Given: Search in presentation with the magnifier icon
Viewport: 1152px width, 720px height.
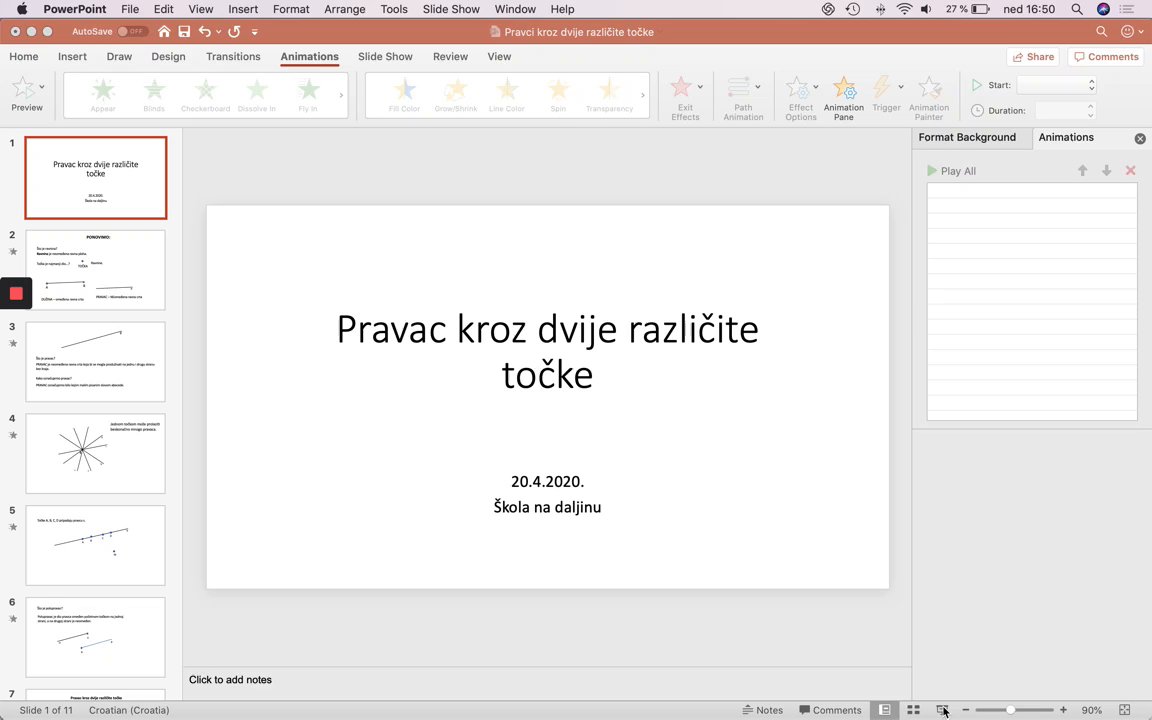Looking at the screenshot, I should [x=1101, y=32].
